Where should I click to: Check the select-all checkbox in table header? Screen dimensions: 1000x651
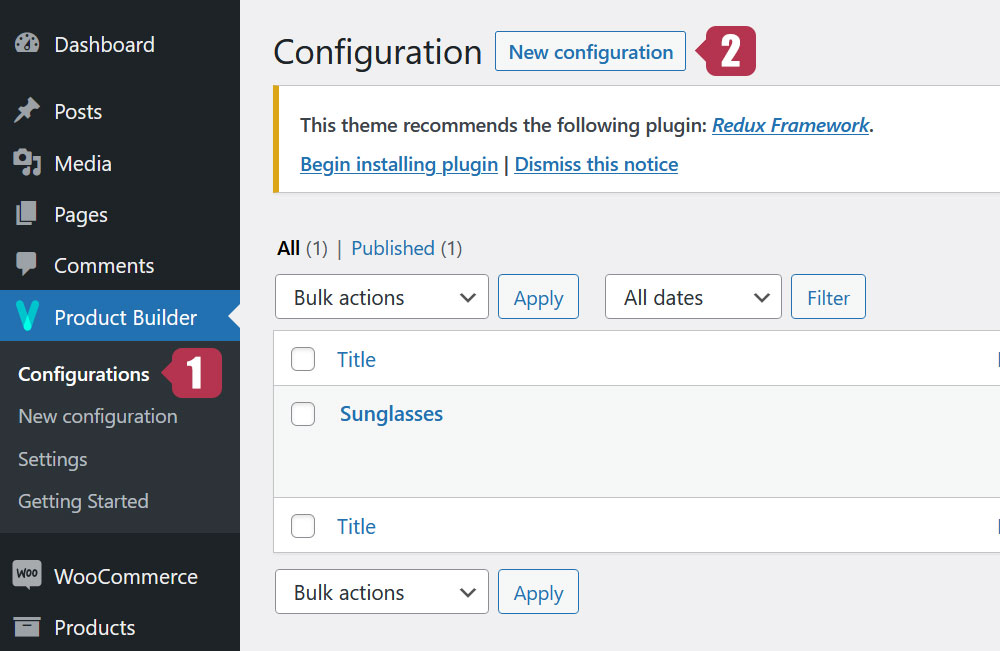[x=303, y=359]
